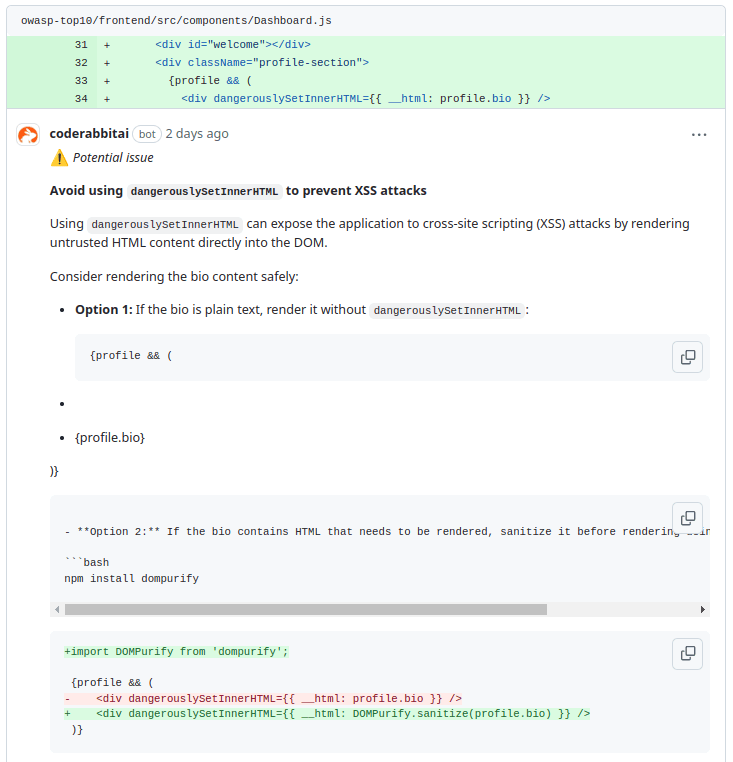Copy the DOMPurify diff code block

click(x=687, y=653)
